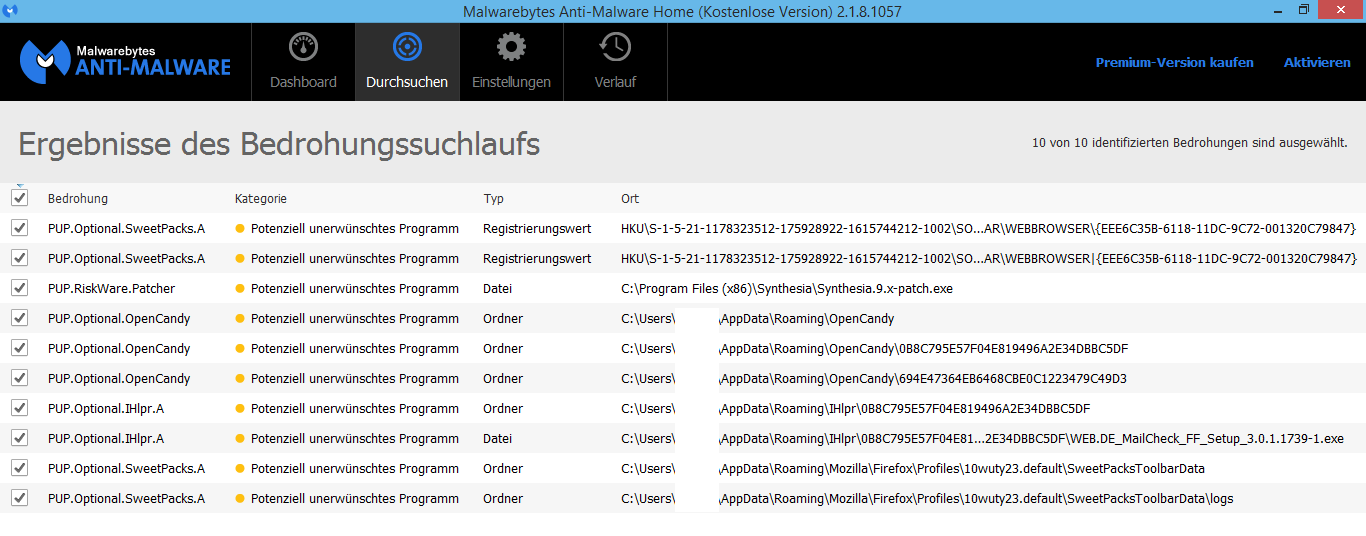Click the 'Ergebnisse des Bedrohungssuchlaufs' heading
Image resolution: width=1366 pixels, height=536 pixels.
click(x=279, y=145)
